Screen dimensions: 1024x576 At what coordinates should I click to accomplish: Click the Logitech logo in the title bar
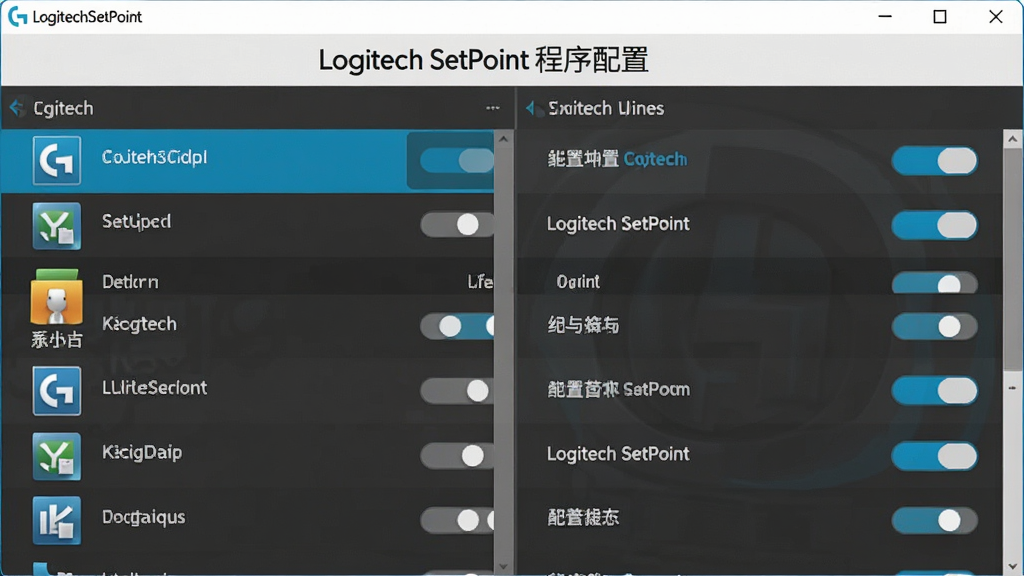click(x=17, y=16)
